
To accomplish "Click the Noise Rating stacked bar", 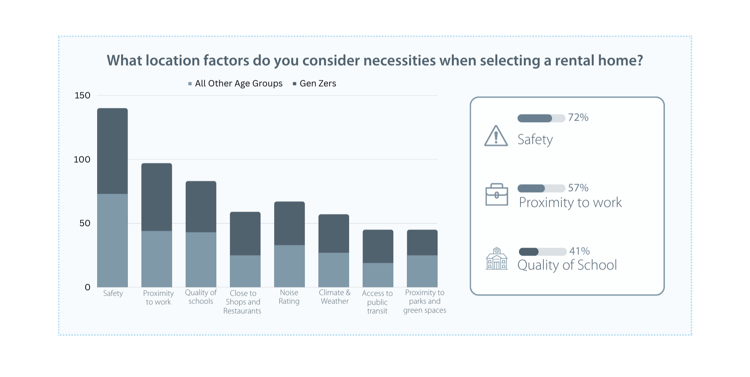I will tap(289, 244).
